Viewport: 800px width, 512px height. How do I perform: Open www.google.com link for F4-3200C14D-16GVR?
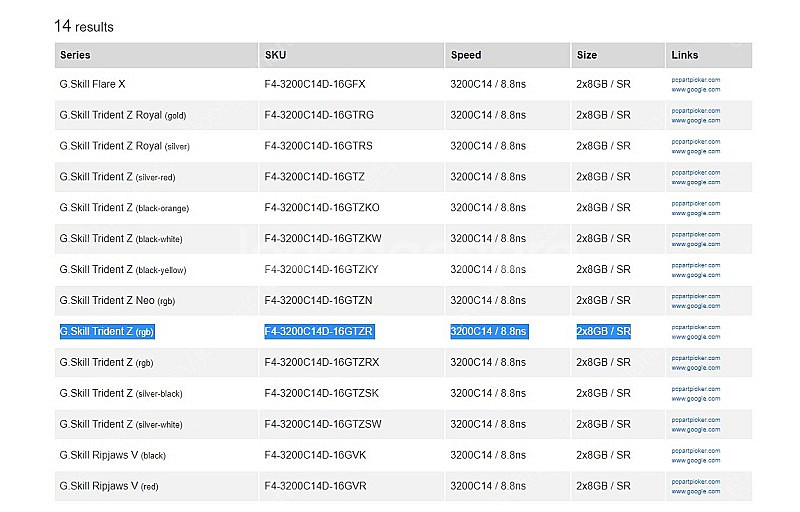click(x=695, y=492)
